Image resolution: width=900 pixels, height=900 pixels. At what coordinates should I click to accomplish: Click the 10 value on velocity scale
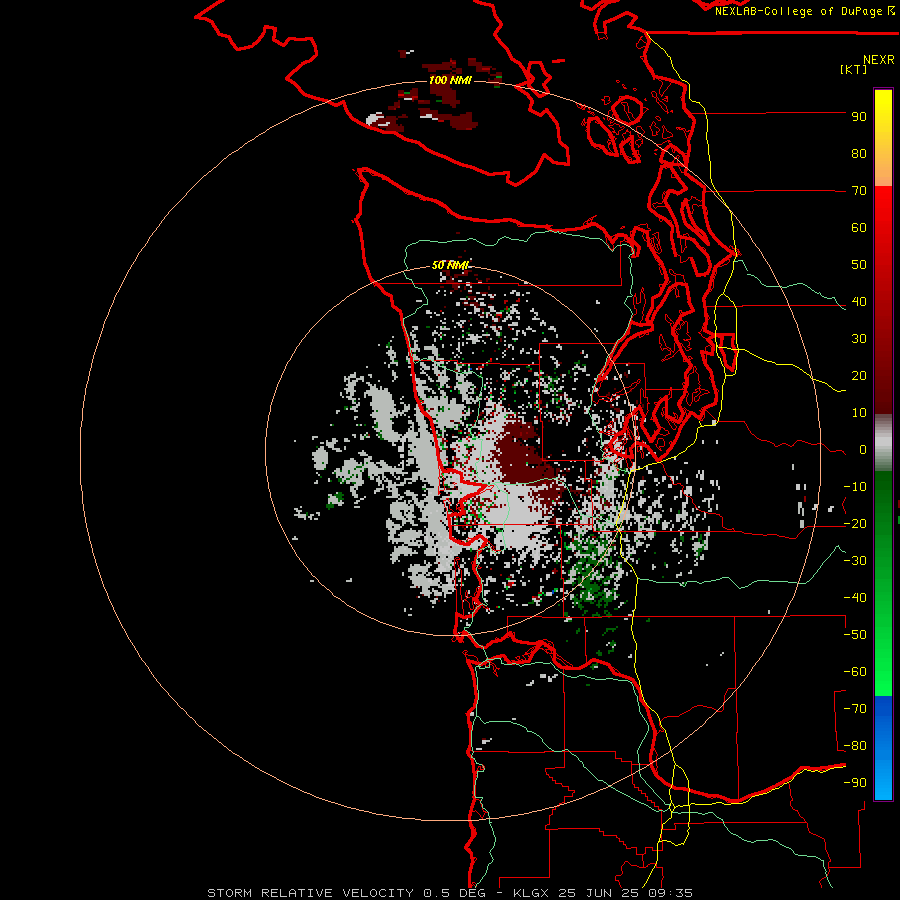(x=859, y=413)
